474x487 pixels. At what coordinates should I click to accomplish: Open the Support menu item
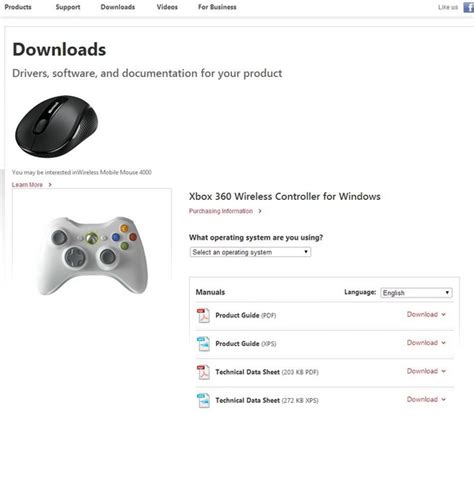(x=68, y=7)
